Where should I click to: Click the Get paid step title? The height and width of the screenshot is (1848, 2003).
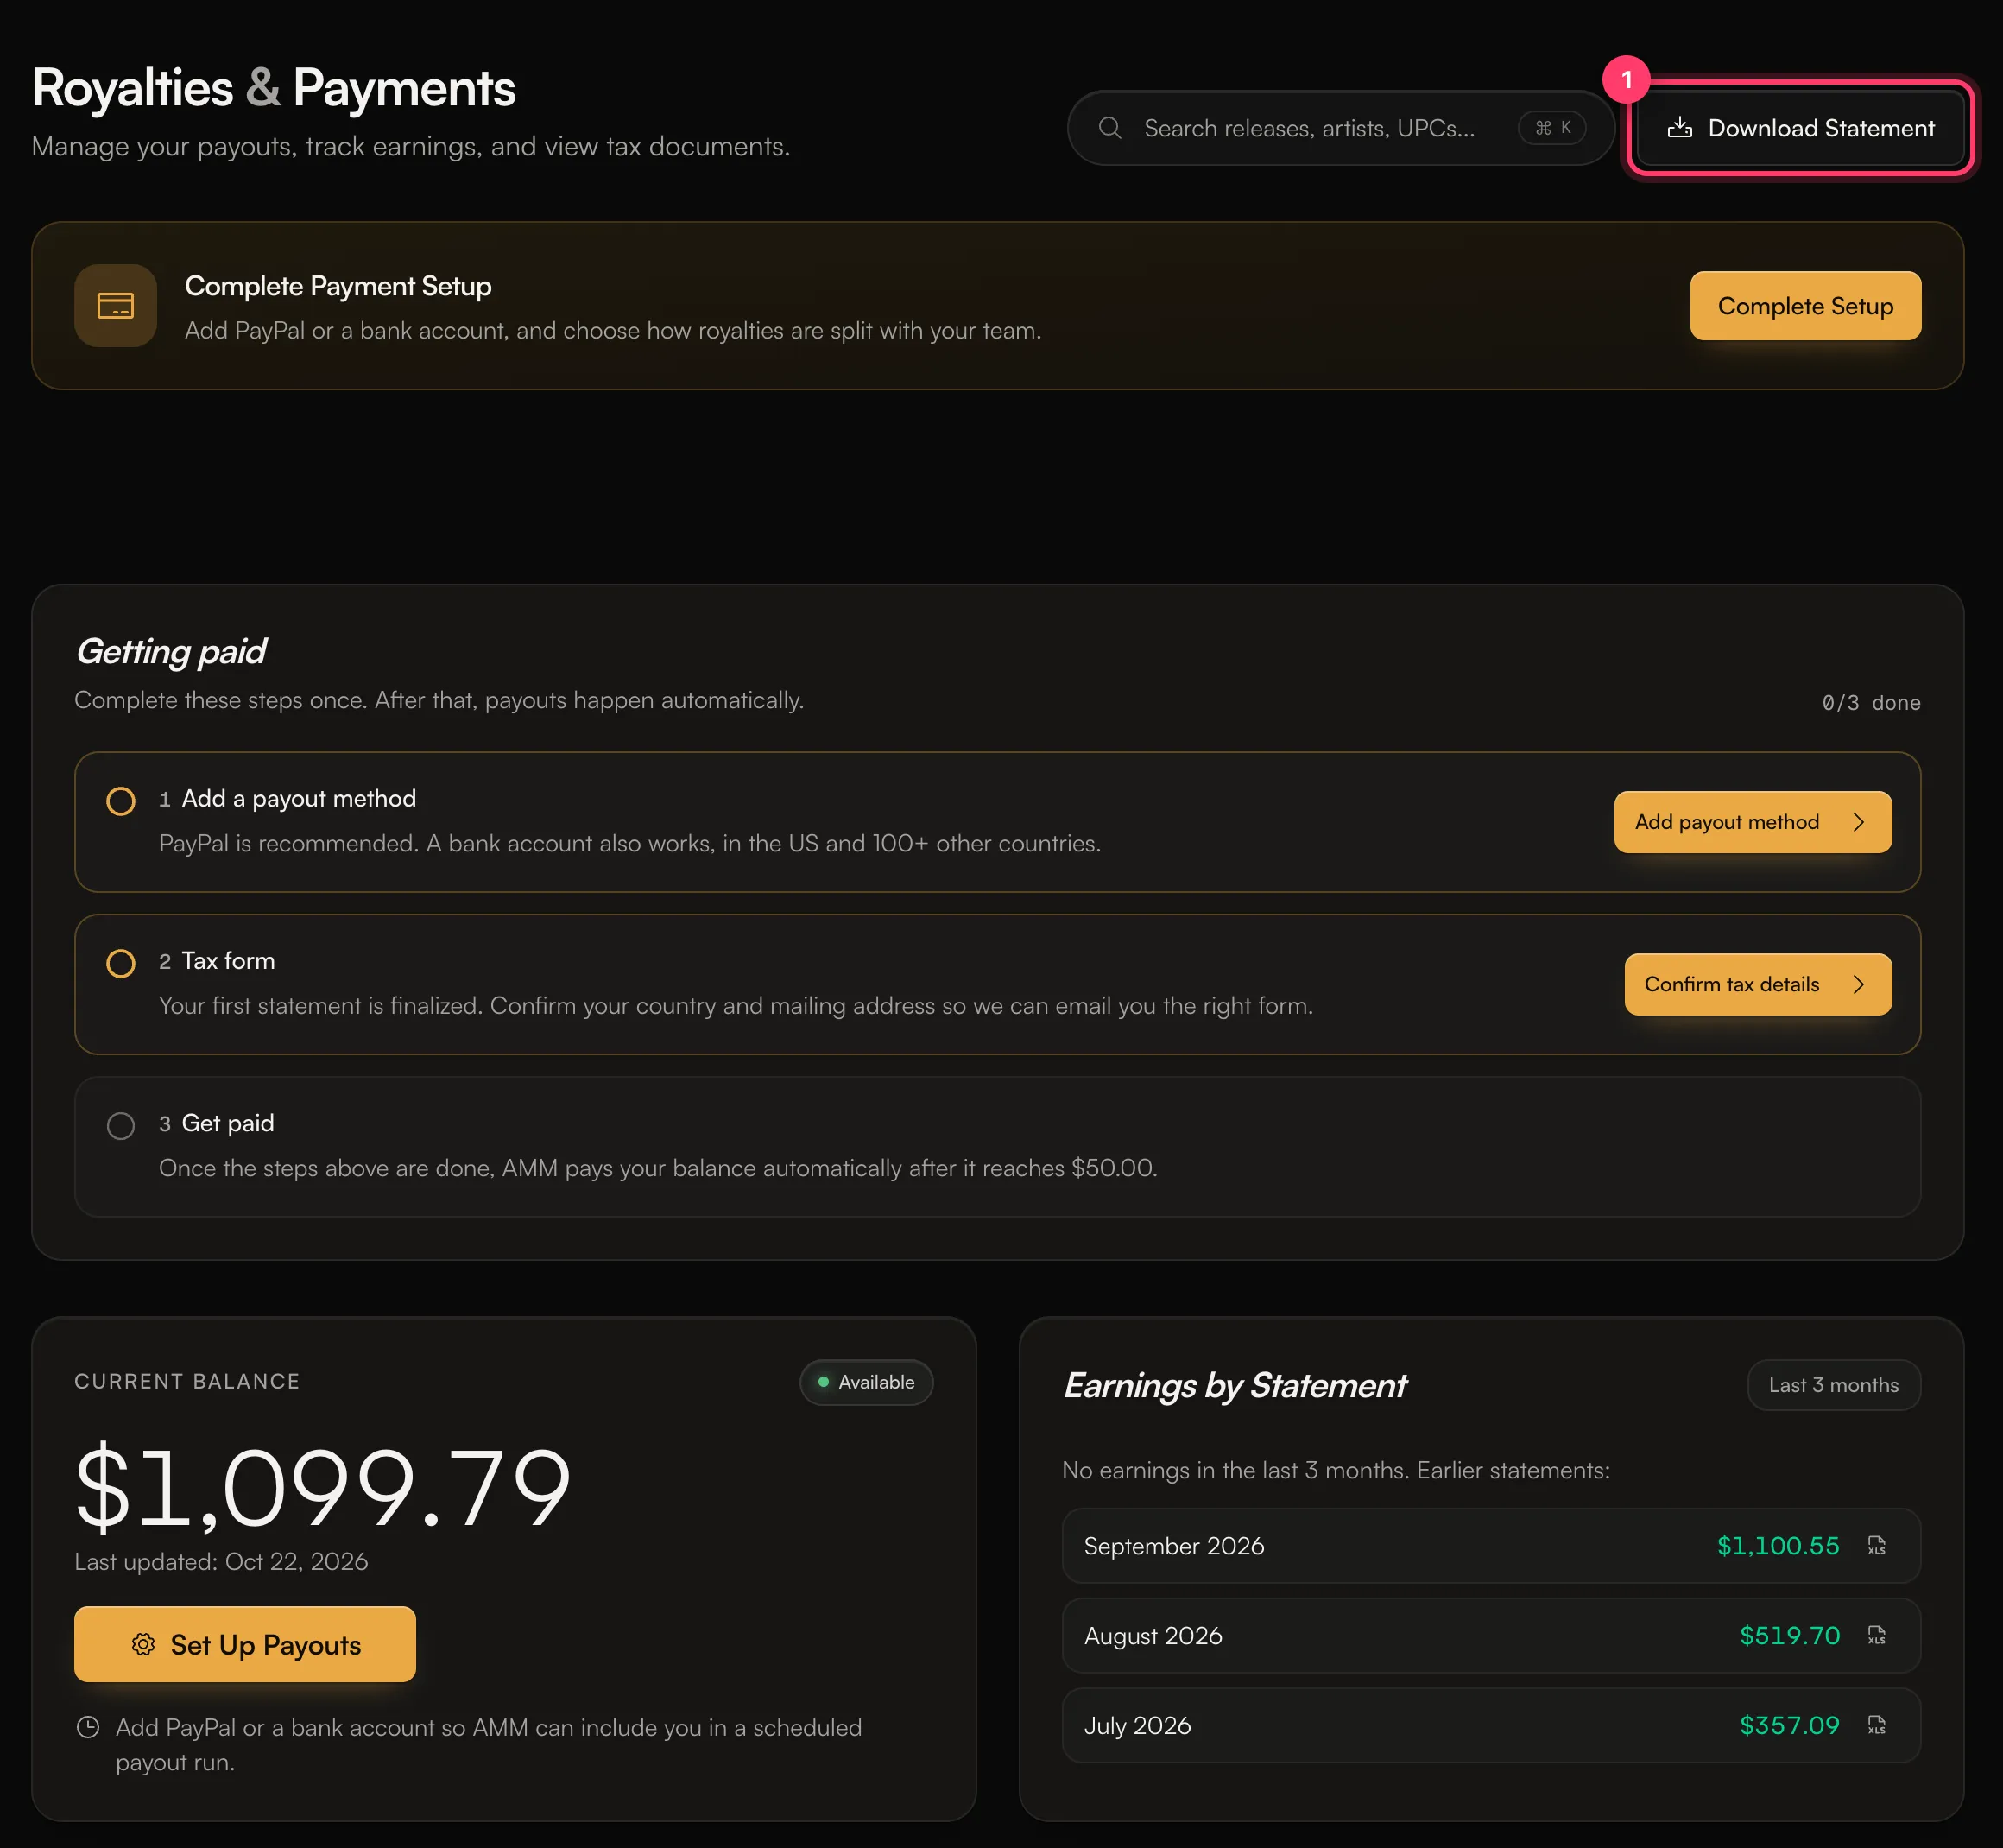[228, 1123]
